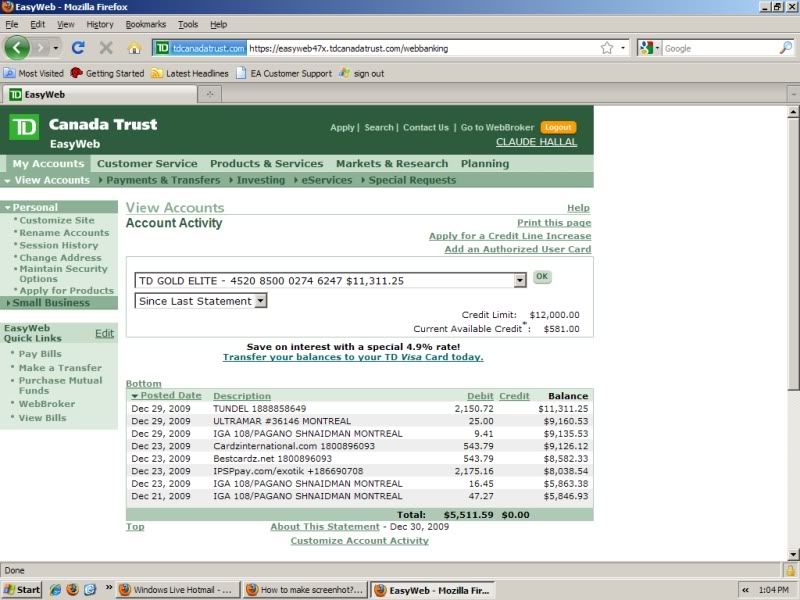Open the TD GOLD ELITE account dropdown
800x600 pixels.
[x=330, y=281]
